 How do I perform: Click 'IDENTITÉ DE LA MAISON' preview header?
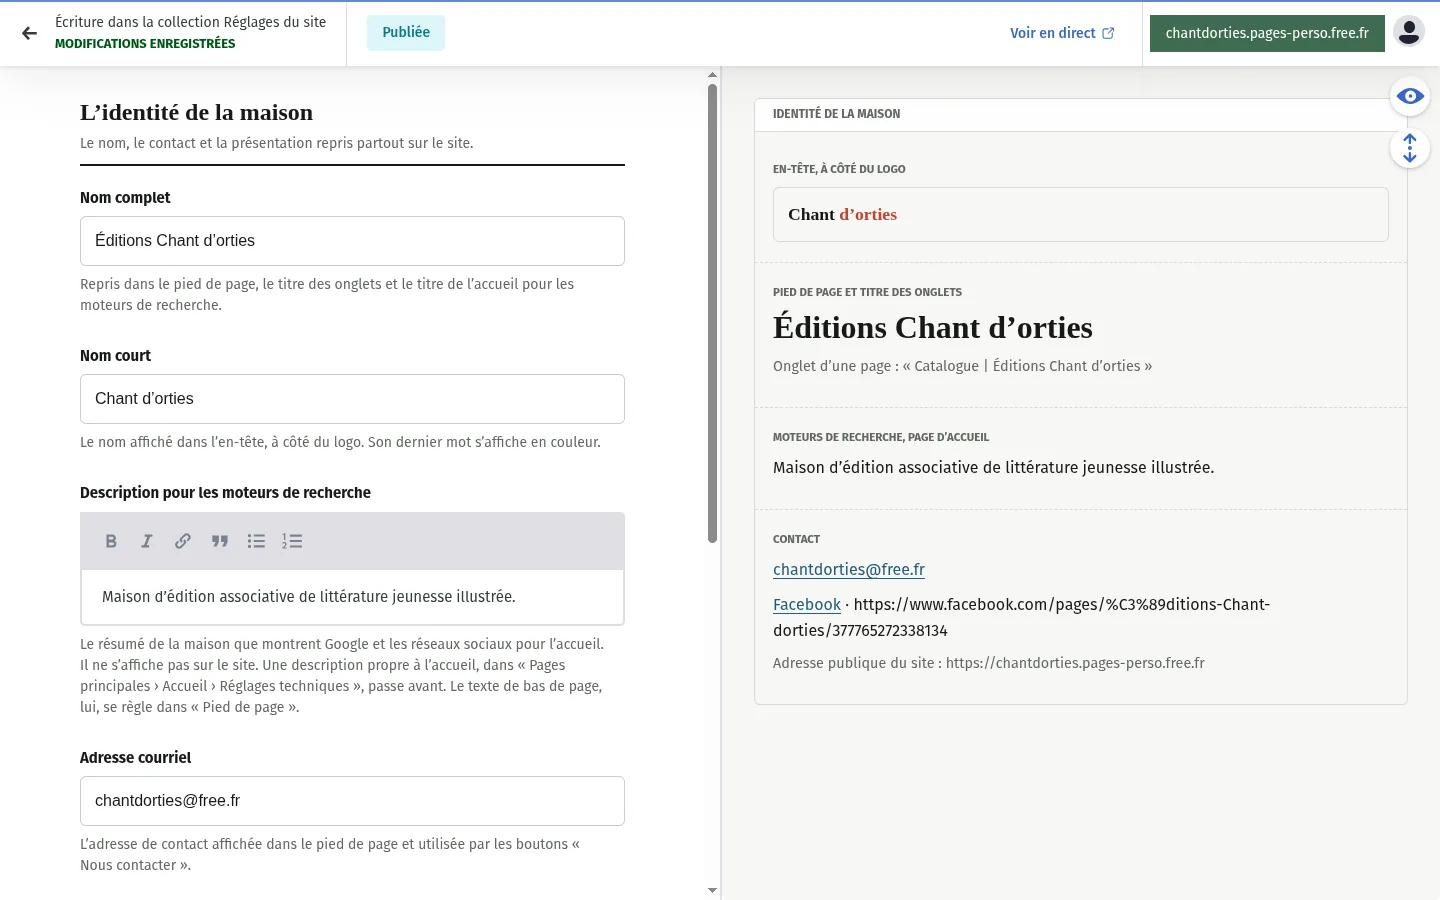coord(836,114)
